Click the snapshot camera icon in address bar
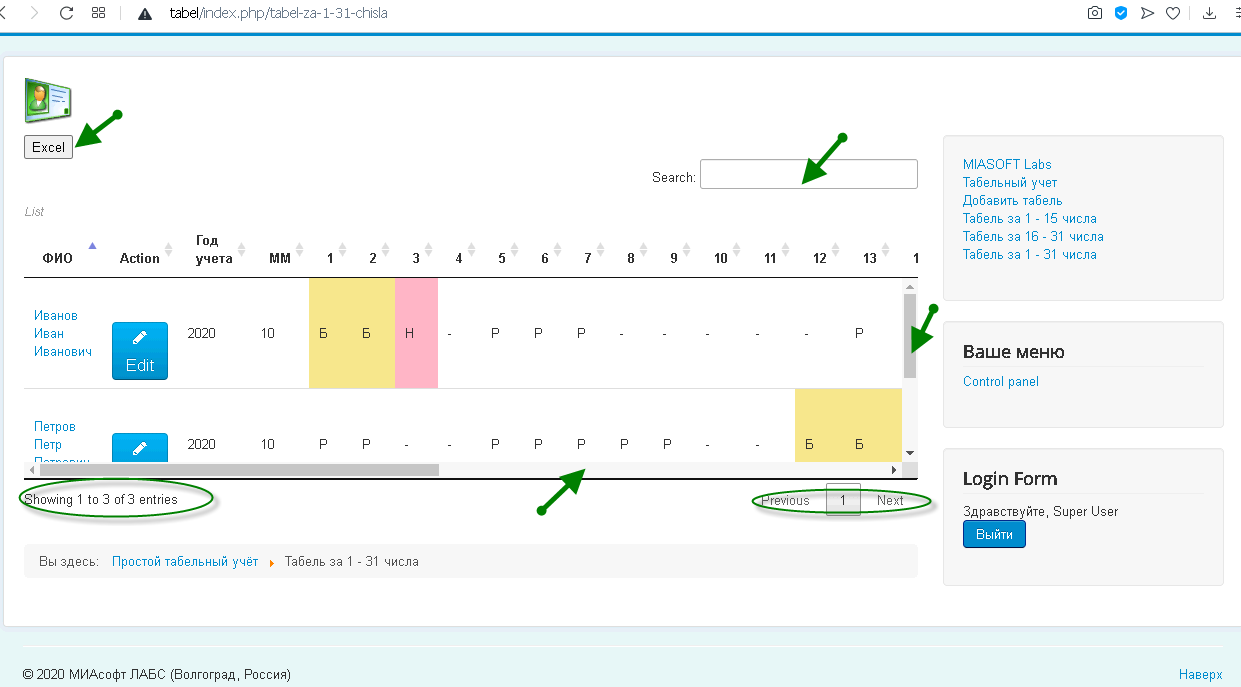The image size is (1241, 687). [x=1095, y=13]
